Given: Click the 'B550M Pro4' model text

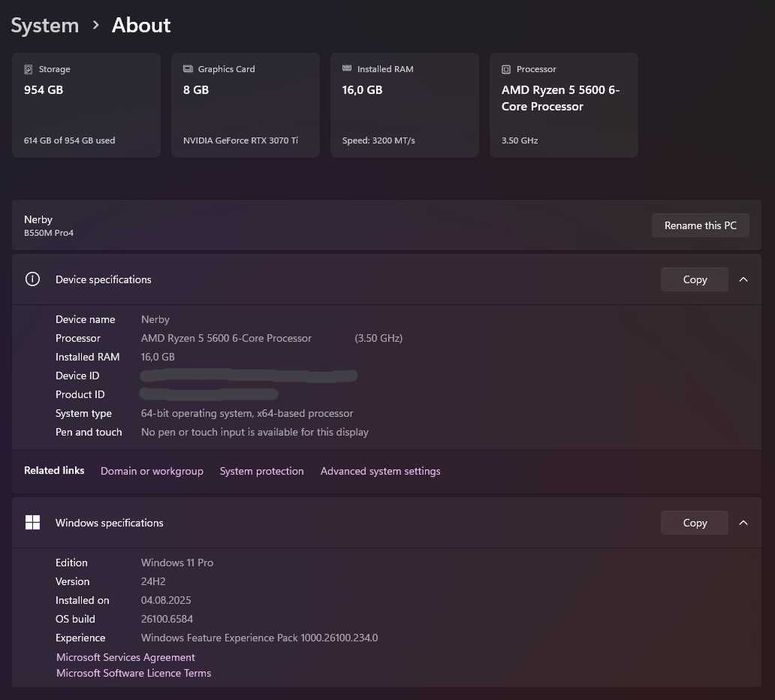Looking at the screenshot, I should (x=48, y=233).
